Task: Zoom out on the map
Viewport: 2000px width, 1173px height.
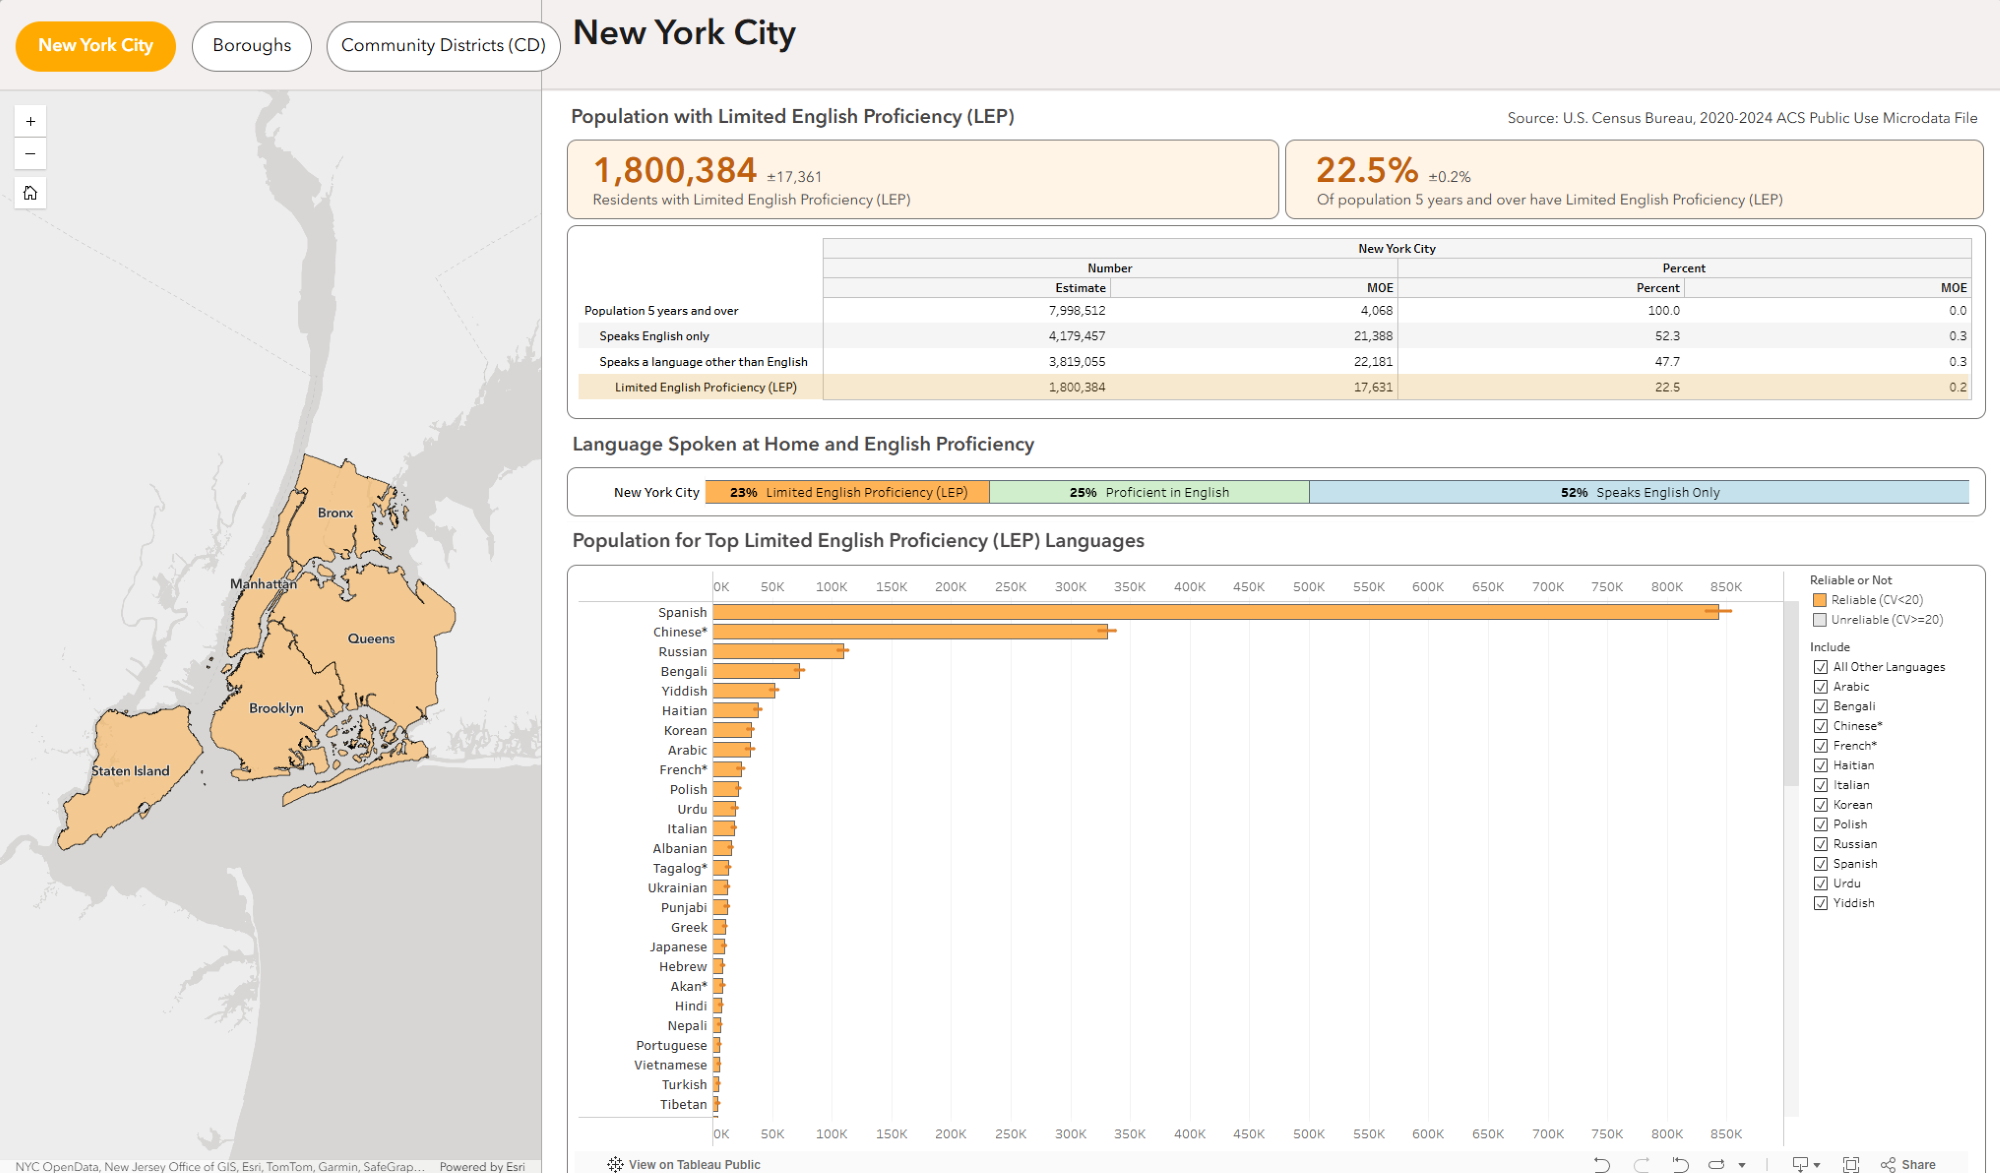Action: point(30,154)
